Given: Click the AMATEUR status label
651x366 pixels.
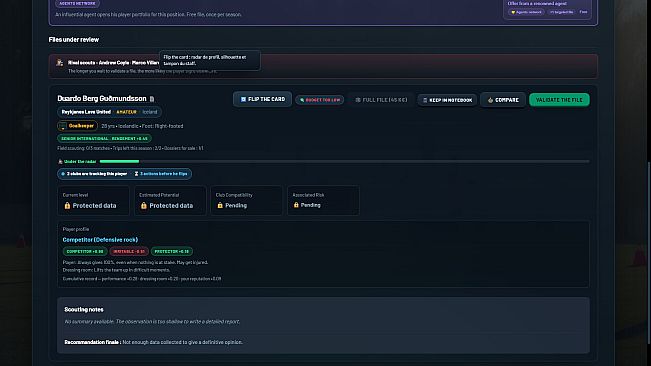Looking at the screenshot, I should tap(126, 112).
